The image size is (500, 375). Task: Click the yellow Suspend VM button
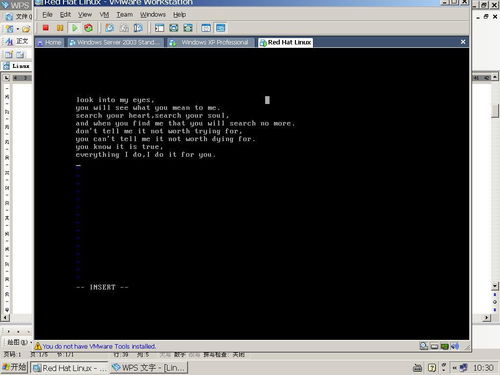click(x=60, y=28)
